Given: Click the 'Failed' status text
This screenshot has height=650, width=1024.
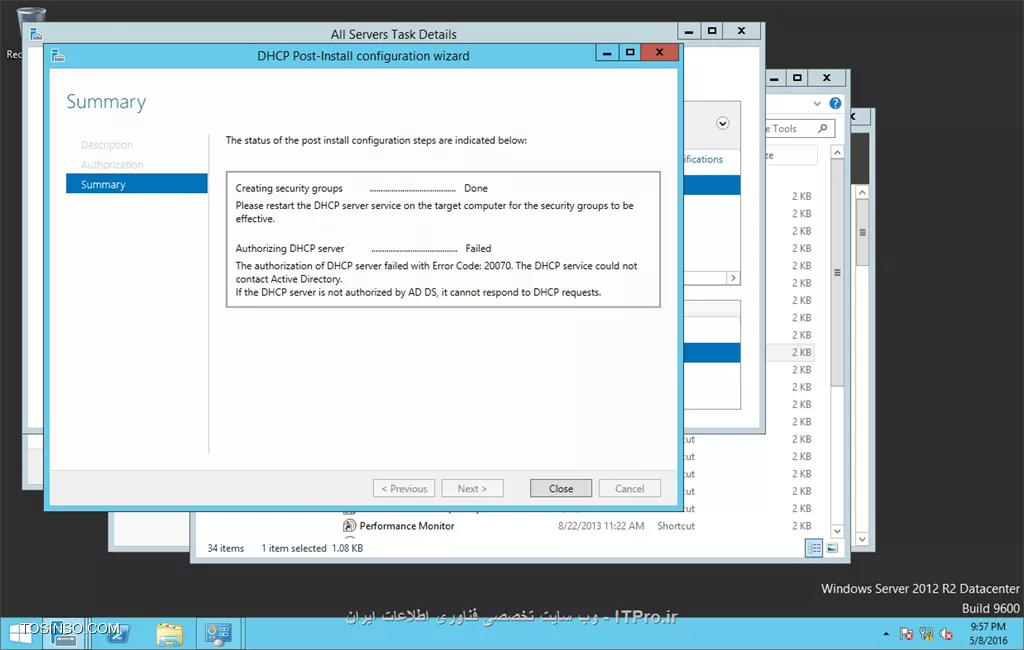Looking at the screenshot, I should (x=478, y=248).
